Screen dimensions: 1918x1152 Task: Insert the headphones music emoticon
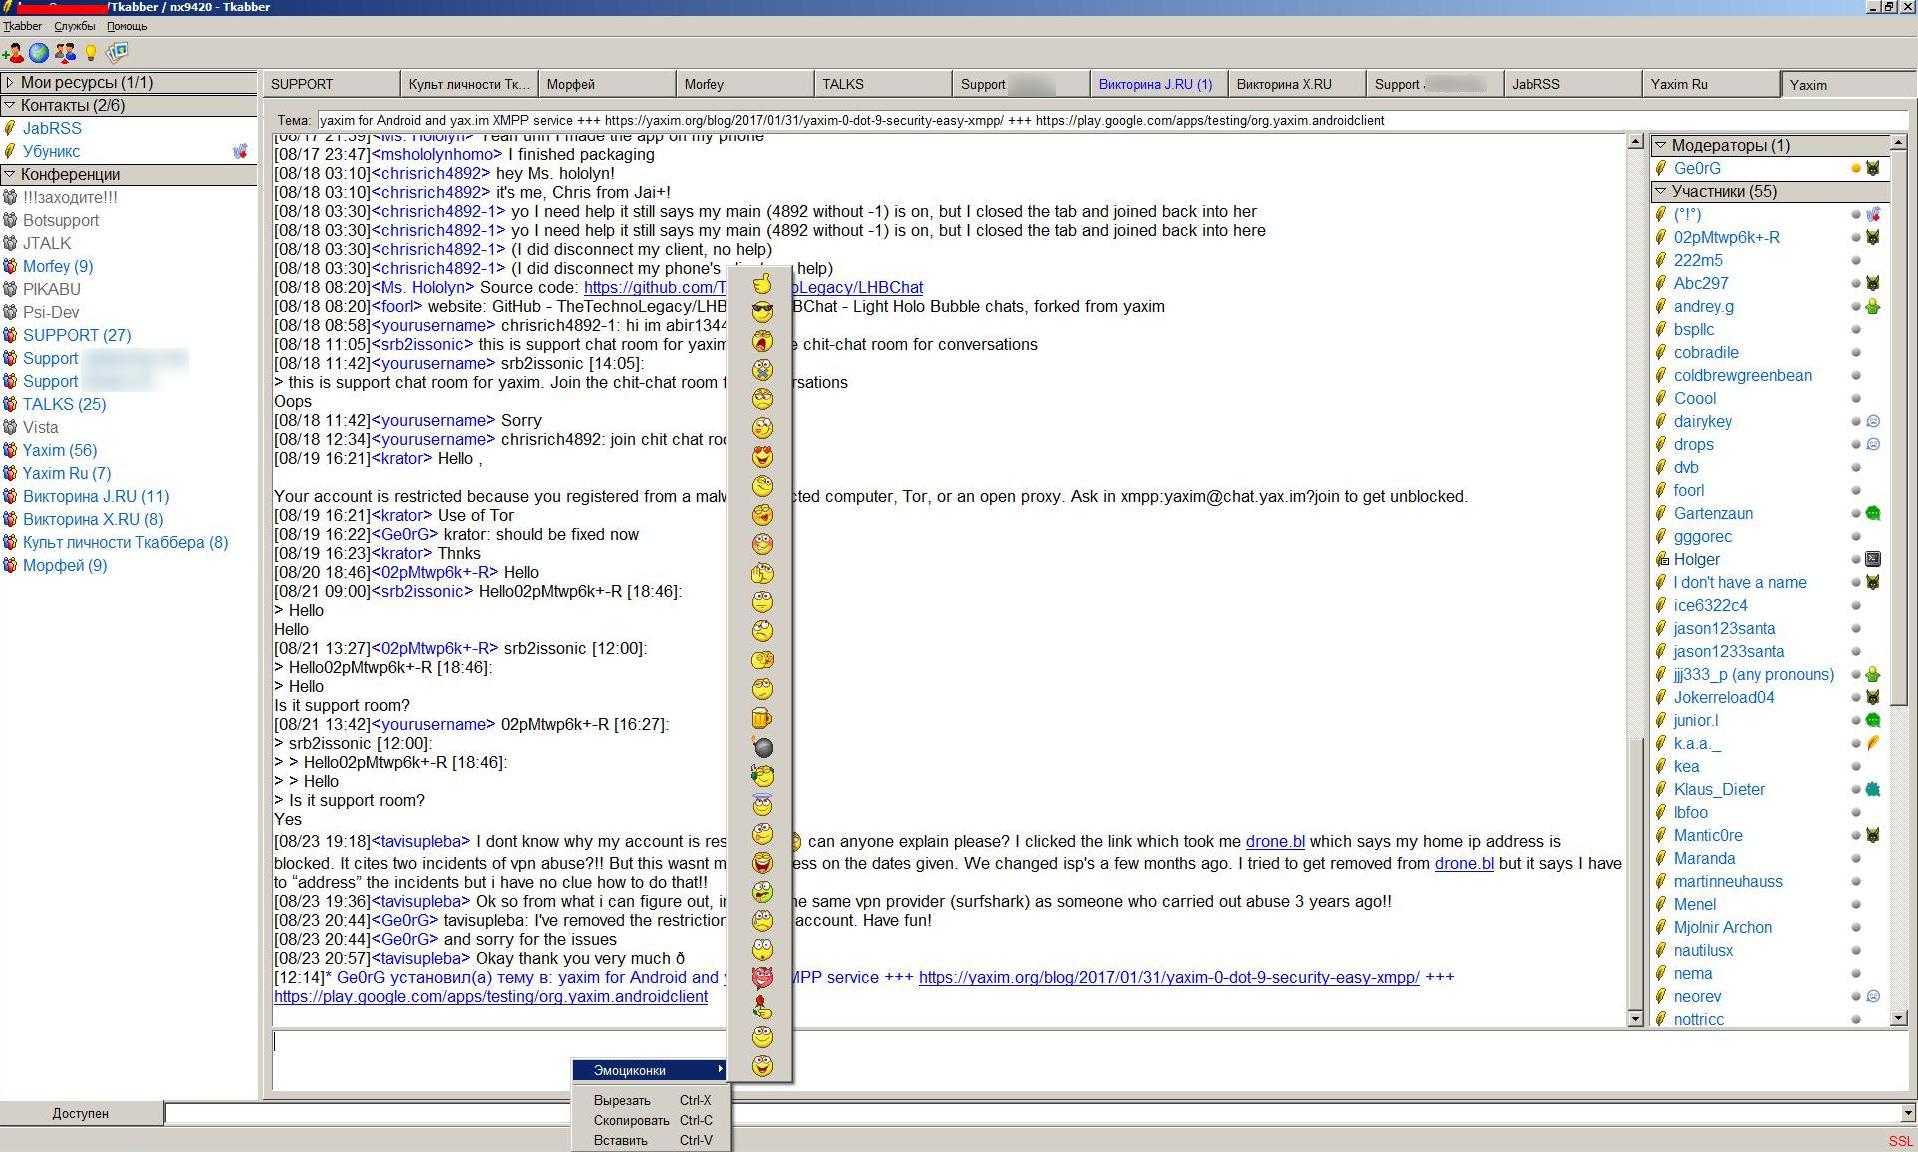(762, 776)
